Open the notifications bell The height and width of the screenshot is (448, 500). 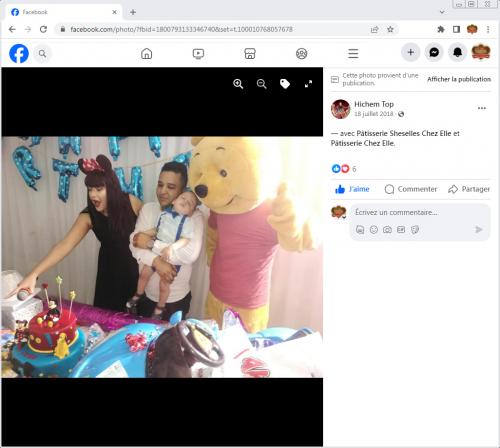(457, 52)
